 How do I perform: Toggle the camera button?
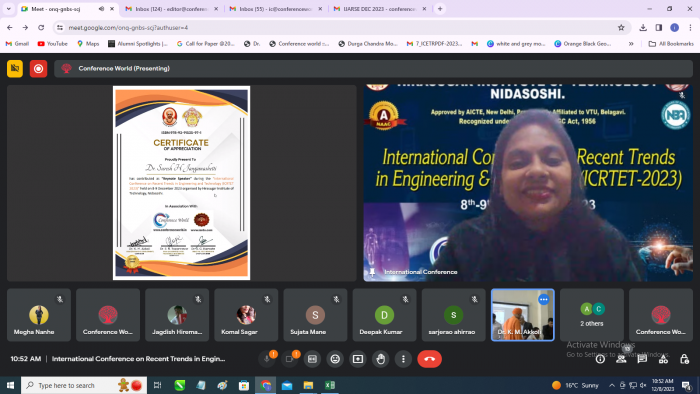point(289,359)
